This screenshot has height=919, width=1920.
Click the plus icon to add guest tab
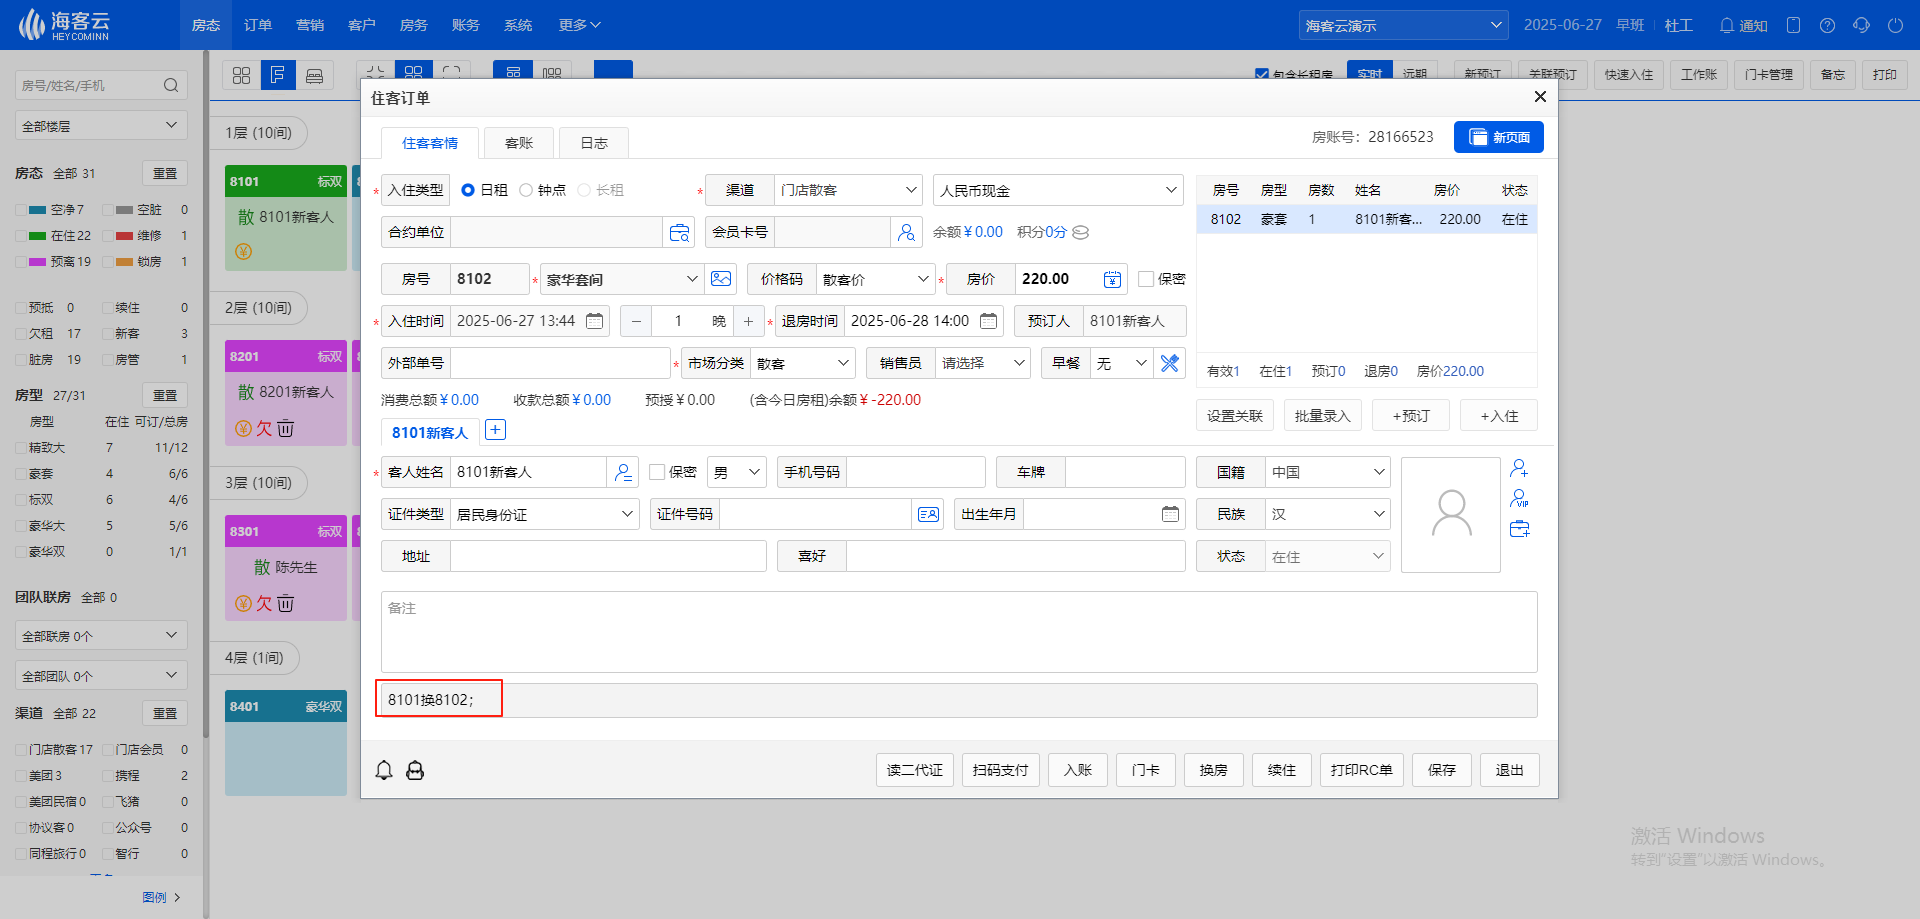click(x=495, y=430)
